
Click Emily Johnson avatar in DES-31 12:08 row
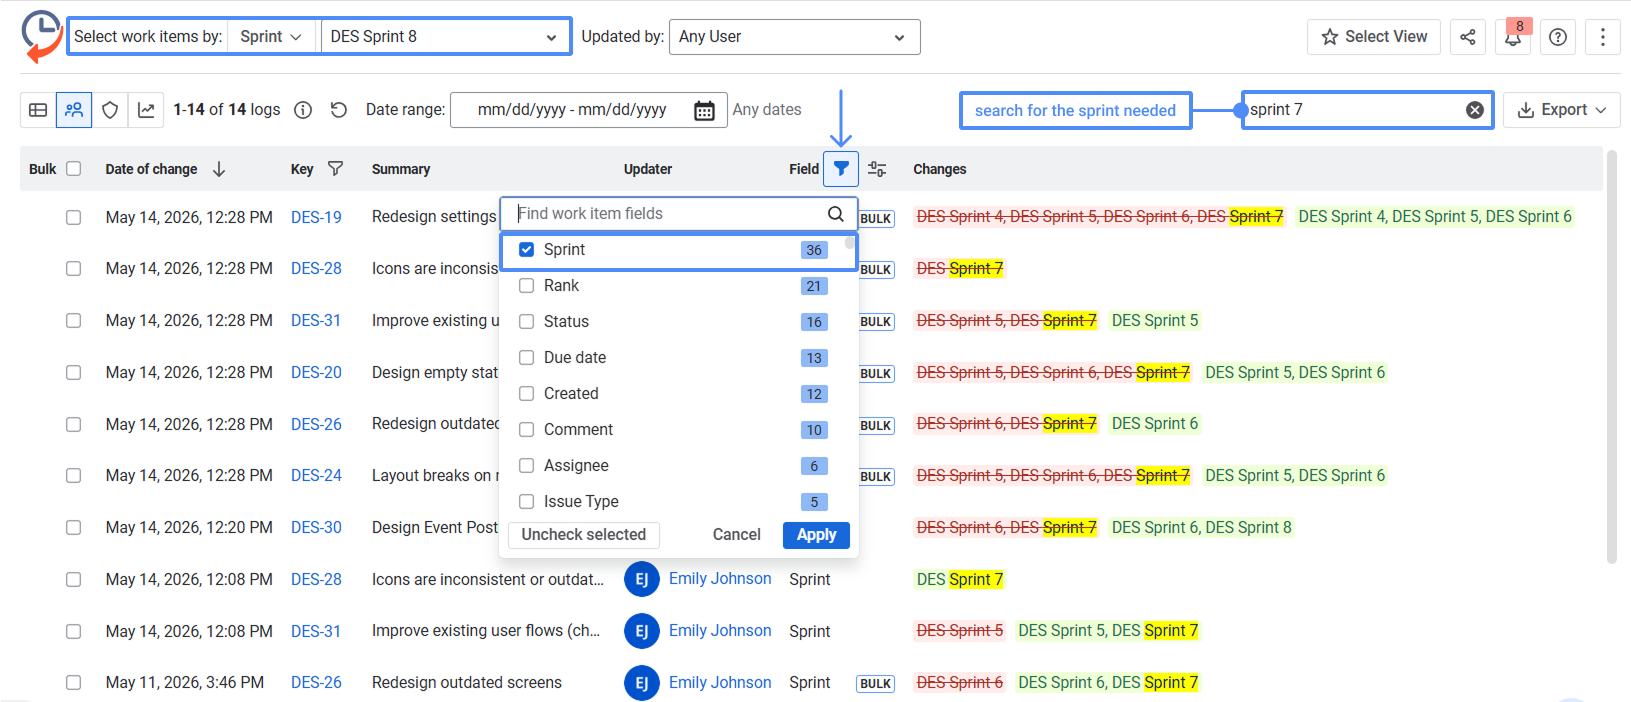pos(642,631)
